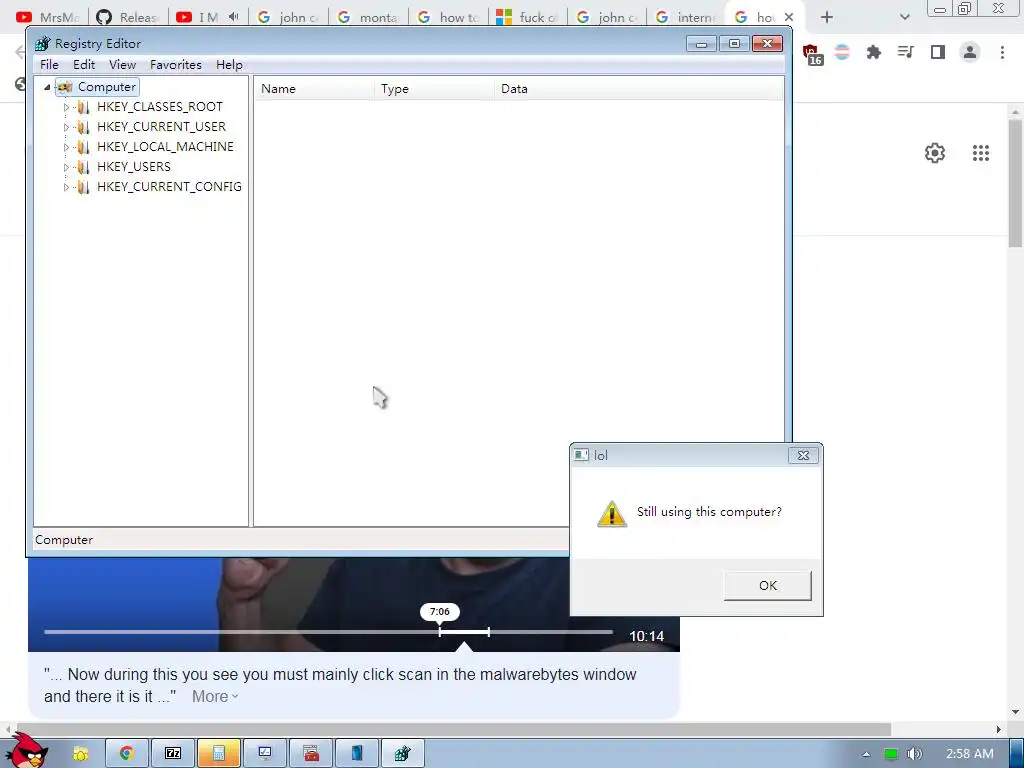Screen dimensions: 1024x768
Task: Open a new Chrome tab
Action: coord(827,18)
